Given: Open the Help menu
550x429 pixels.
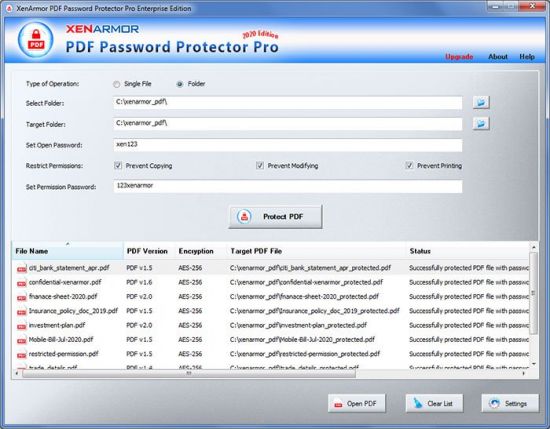Looking at the screenshot, I should [527, 57].
